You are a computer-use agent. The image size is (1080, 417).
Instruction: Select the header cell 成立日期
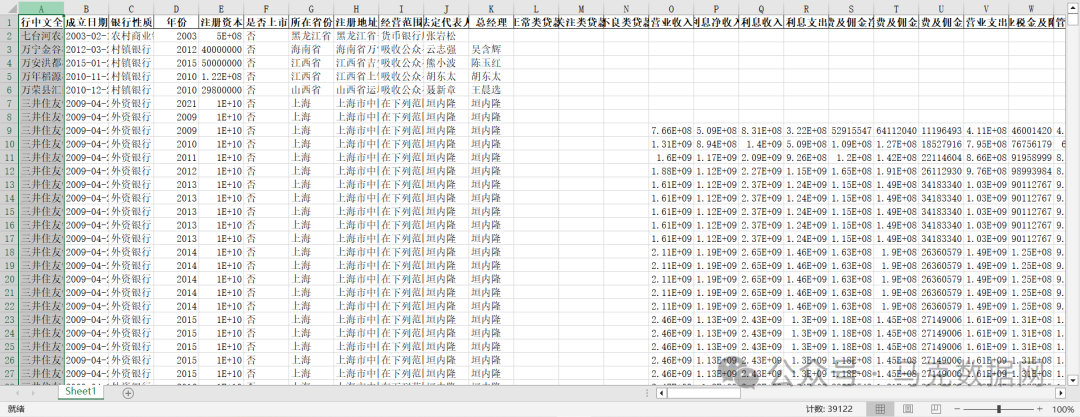[86, 21]
